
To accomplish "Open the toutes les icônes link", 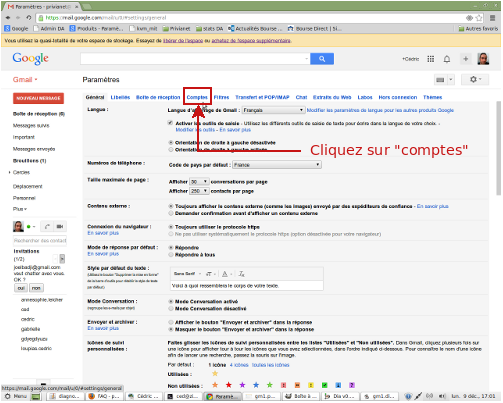I will coord(270,365).
